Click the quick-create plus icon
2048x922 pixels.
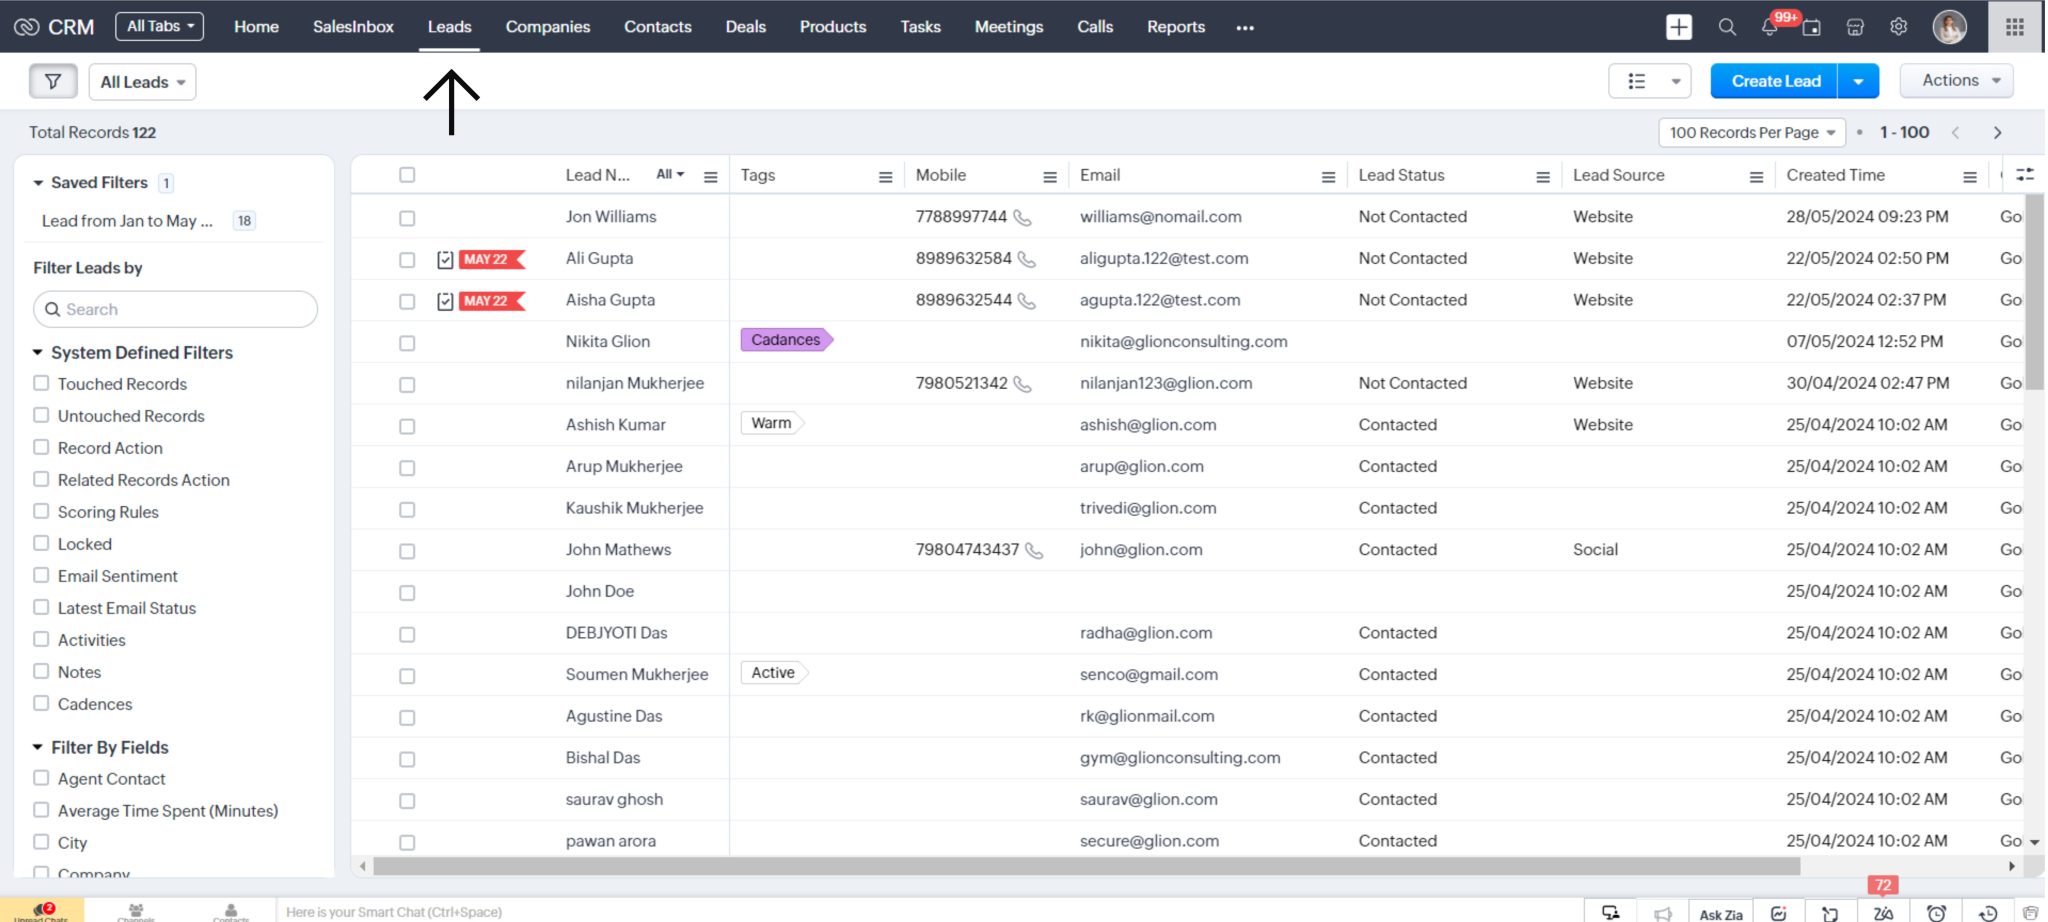click(1679, 26)
